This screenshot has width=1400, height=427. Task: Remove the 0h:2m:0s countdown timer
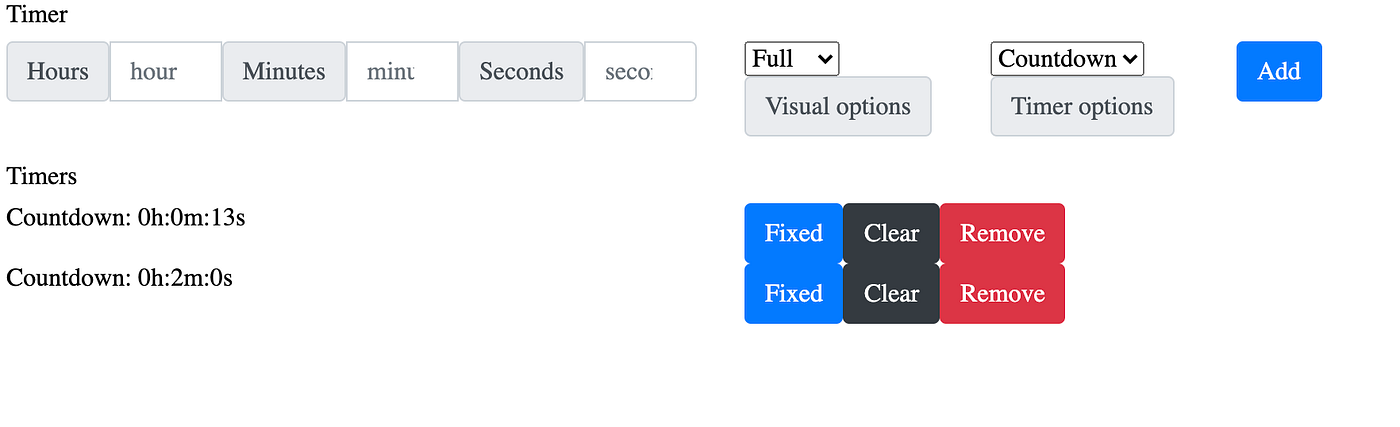click(1002, 293)
